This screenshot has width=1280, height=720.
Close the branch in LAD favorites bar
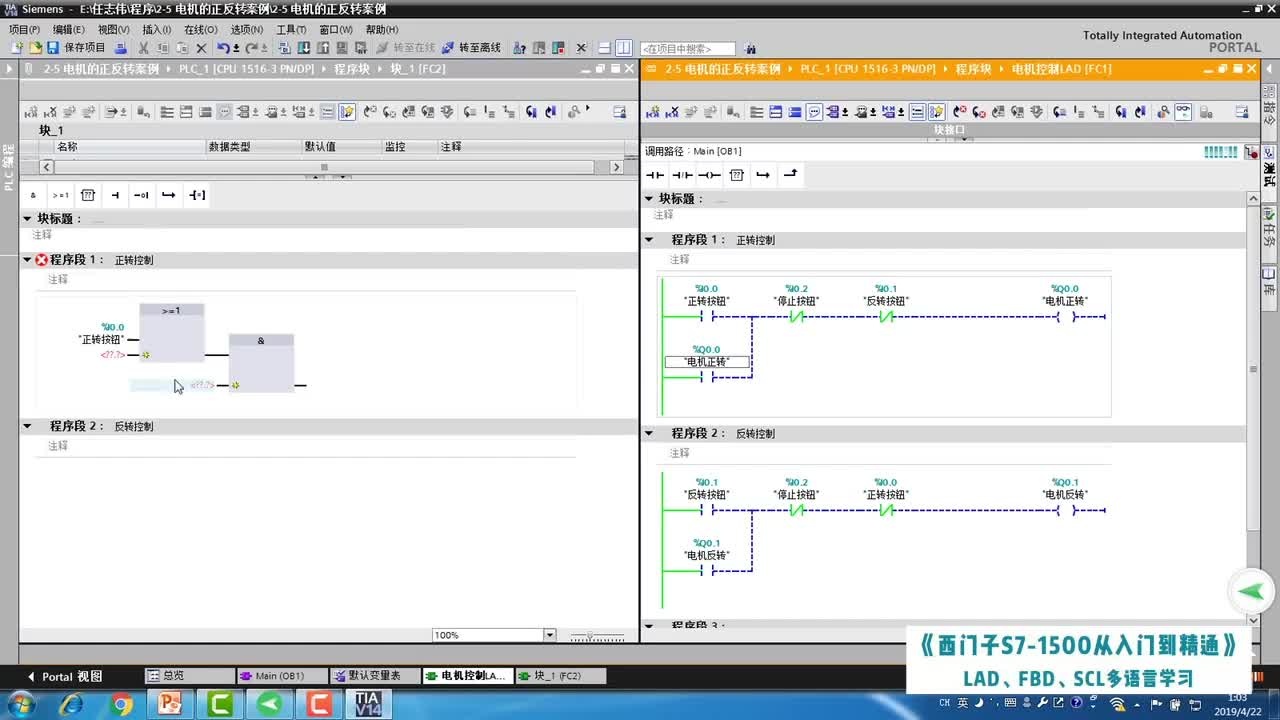click(790, 175)
